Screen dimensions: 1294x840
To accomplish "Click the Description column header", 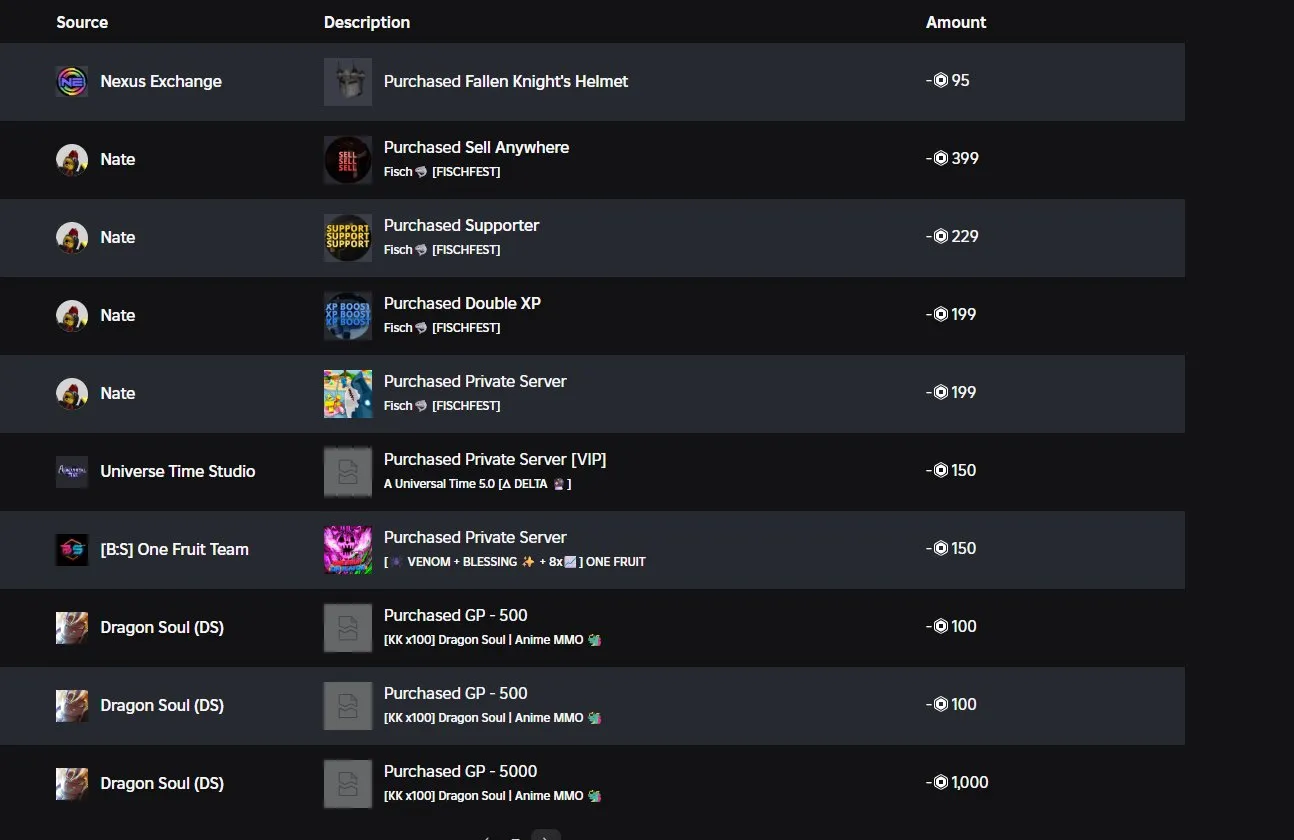I will pyautogui.click(x=366, y=22).
